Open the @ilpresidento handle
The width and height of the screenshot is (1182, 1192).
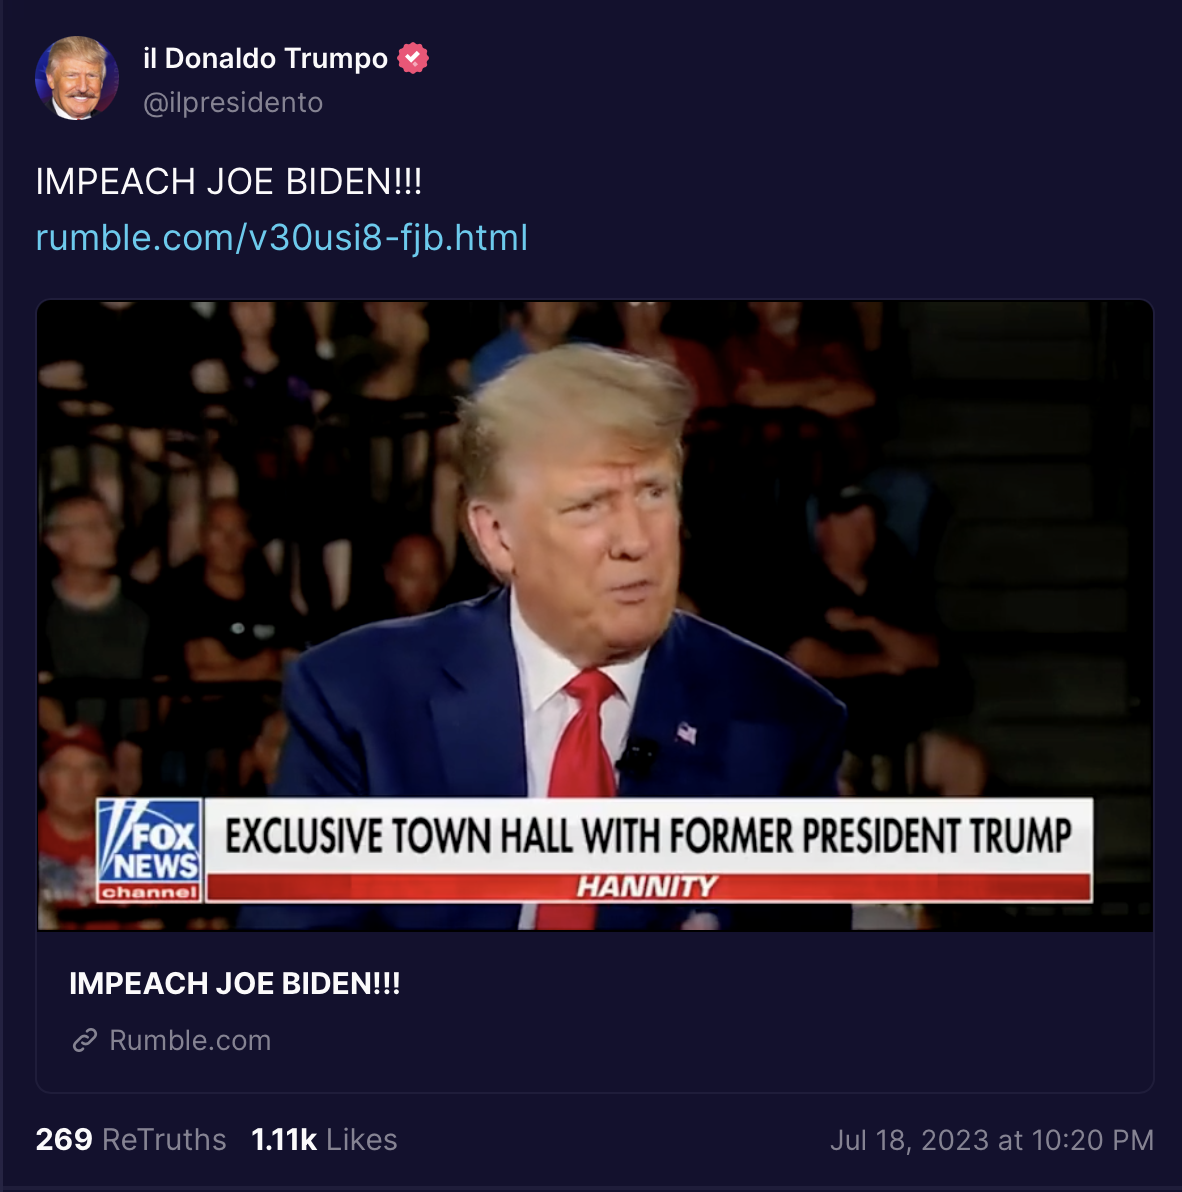point(233,102)
